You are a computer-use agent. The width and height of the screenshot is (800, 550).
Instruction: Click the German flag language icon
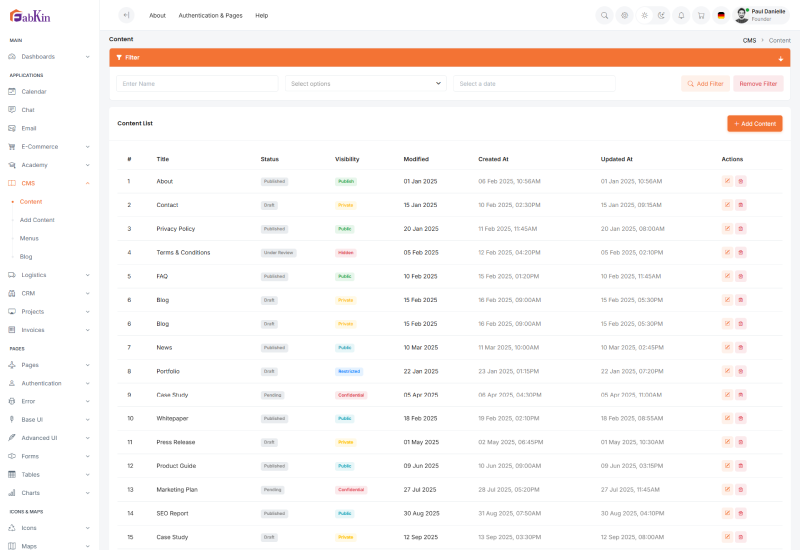pos(721,15)
